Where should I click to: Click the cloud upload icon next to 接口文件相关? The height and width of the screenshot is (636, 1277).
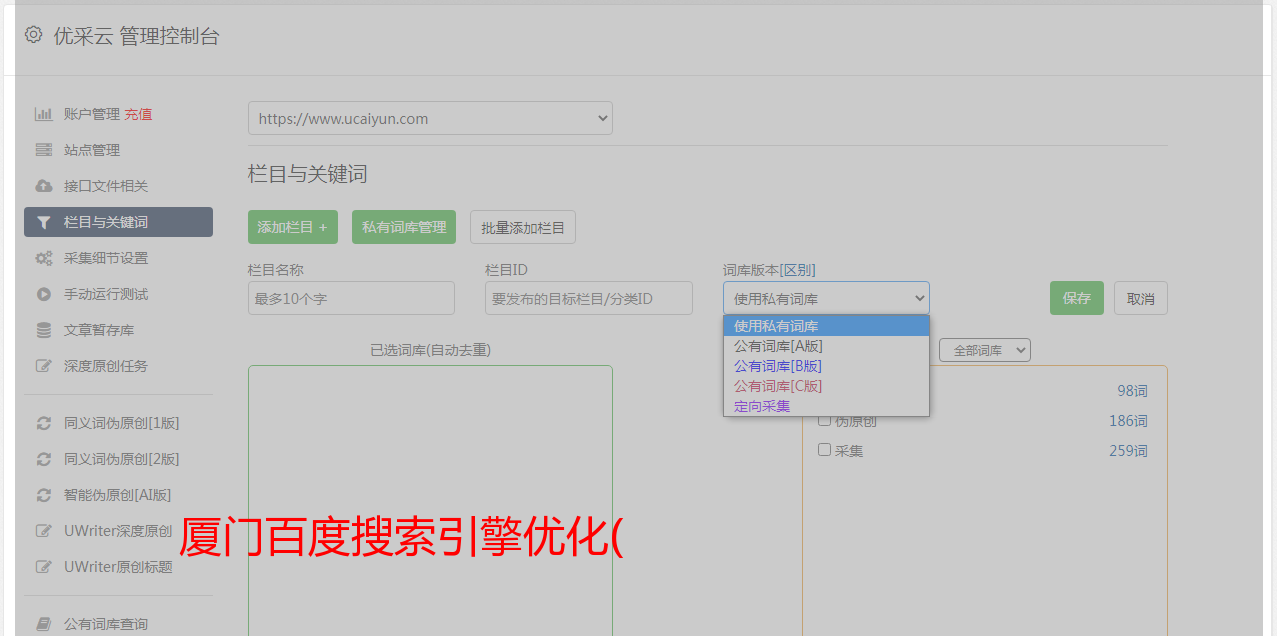tap(44, 186)
